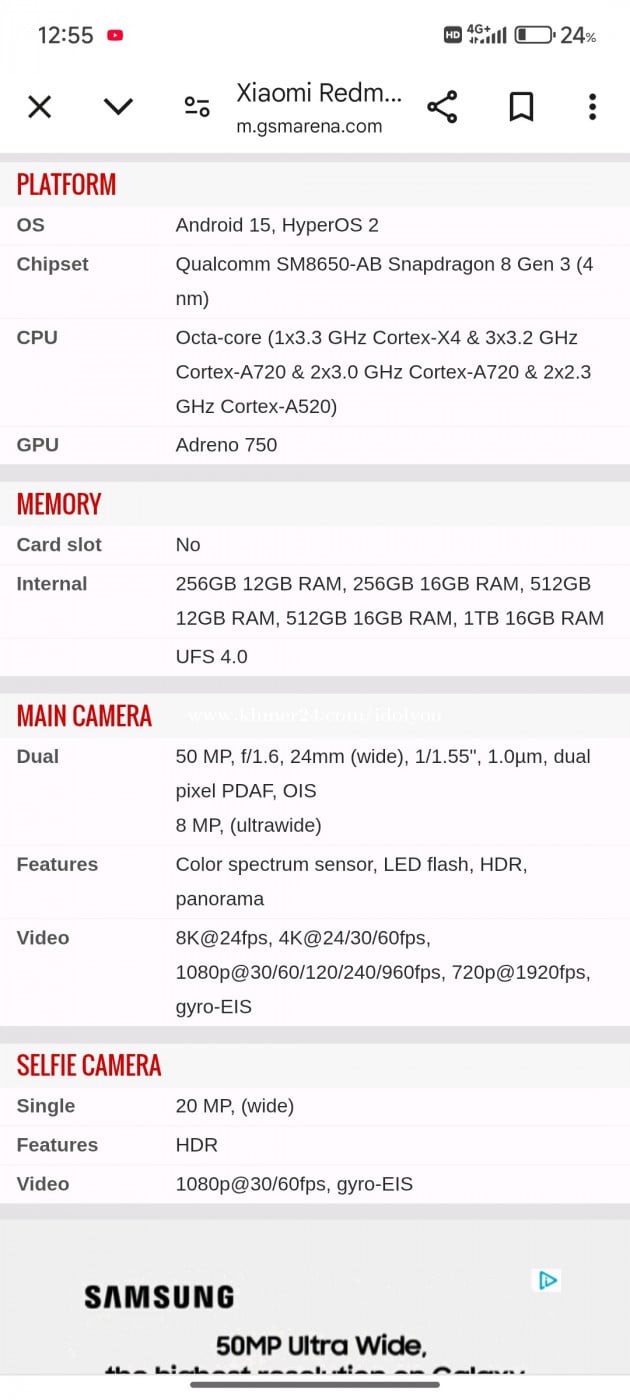Tap the battery icon showing 24%

534,35
